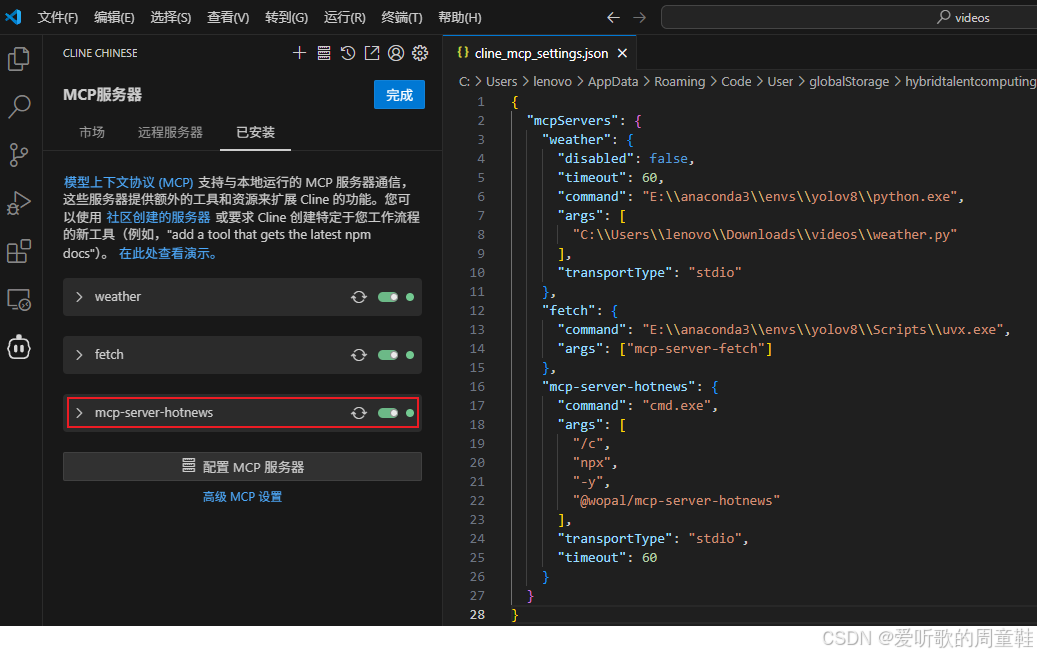This screenshot has width=1037, height=656.
Task: Toggle the fetch server switch
Action: (388, 355)
